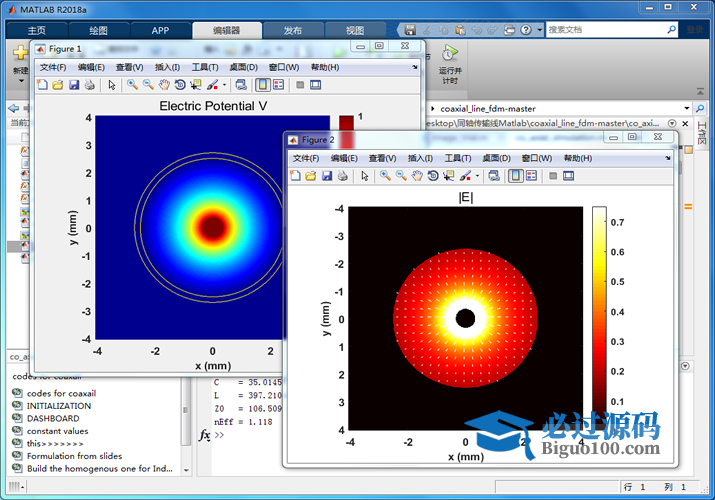Open brush color dropdown arrow in Figure 2

(477, 176)
